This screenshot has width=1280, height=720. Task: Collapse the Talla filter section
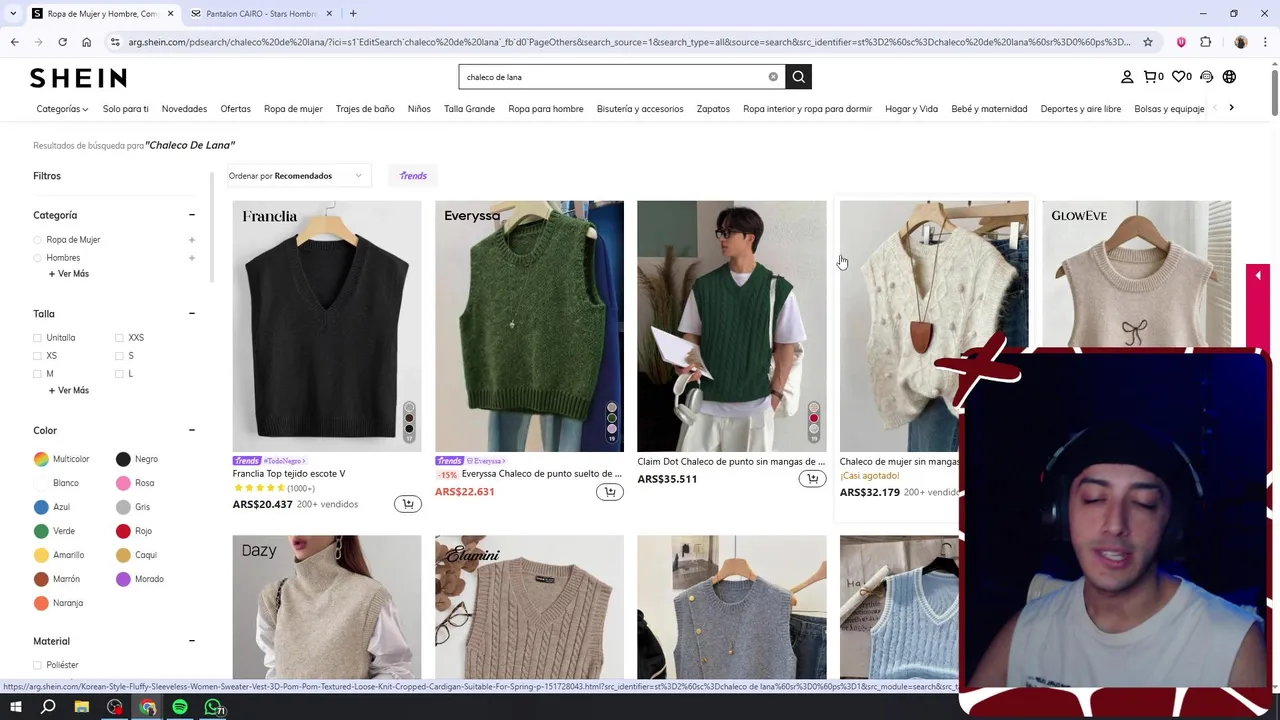coord(191,314)
